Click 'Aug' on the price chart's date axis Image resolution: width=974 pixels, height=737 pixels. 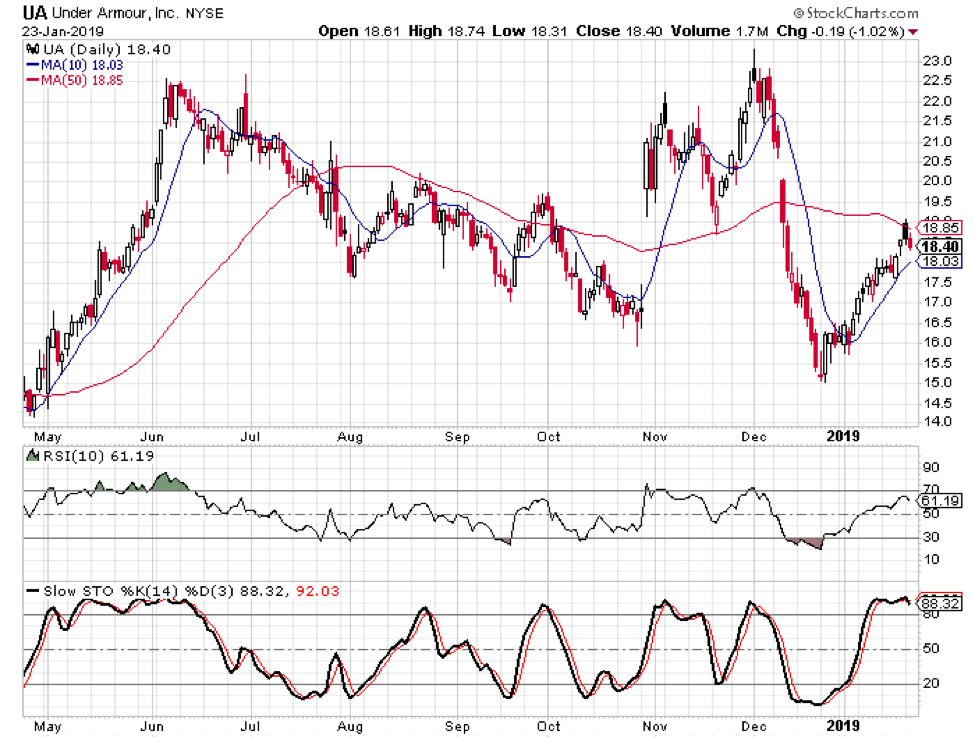pyautogui.click(x=350, y=437)
